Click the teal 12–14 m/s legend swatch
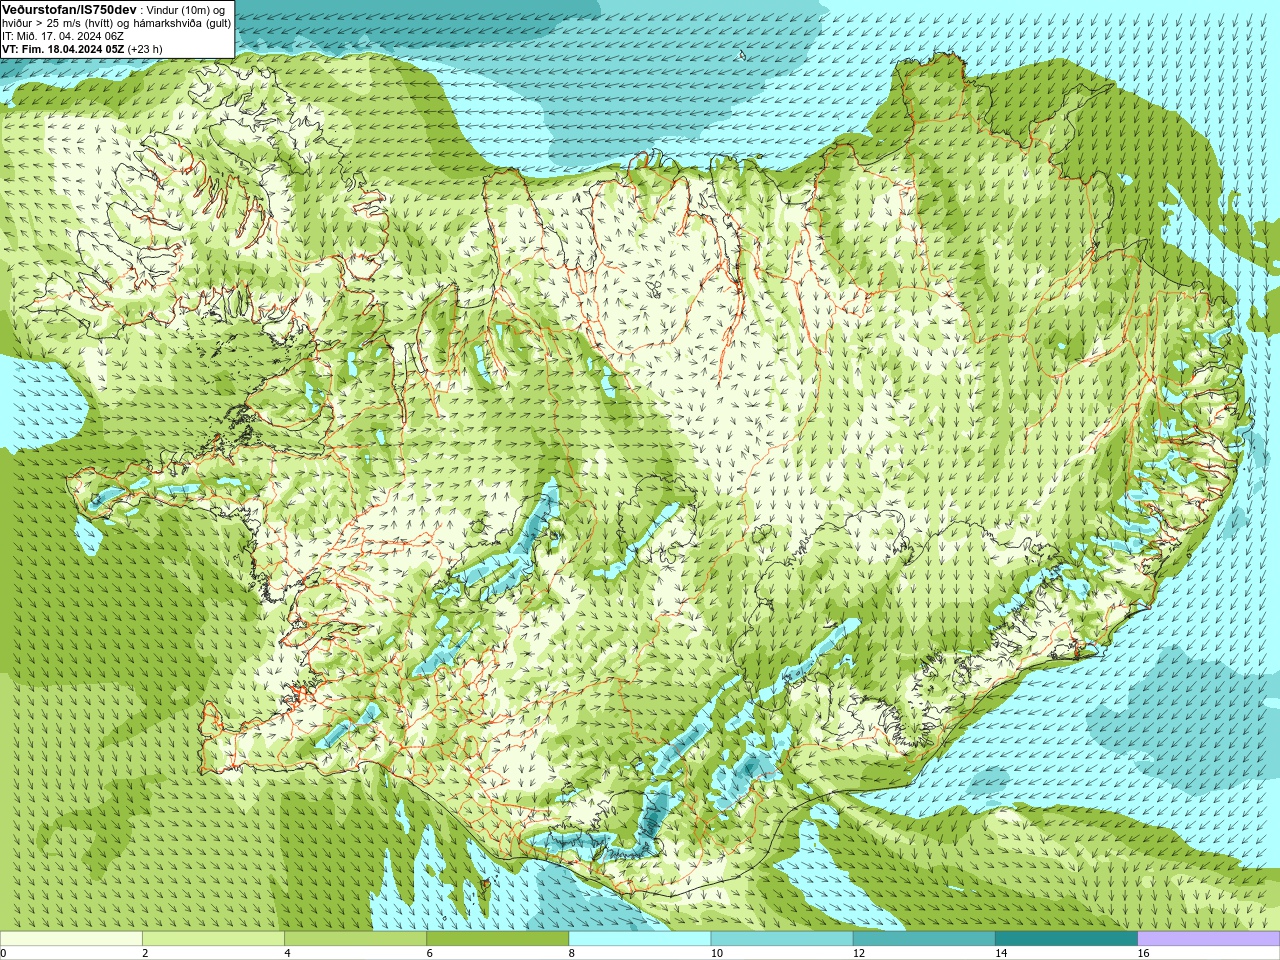1280x960 pixels. tap(924, 939)
